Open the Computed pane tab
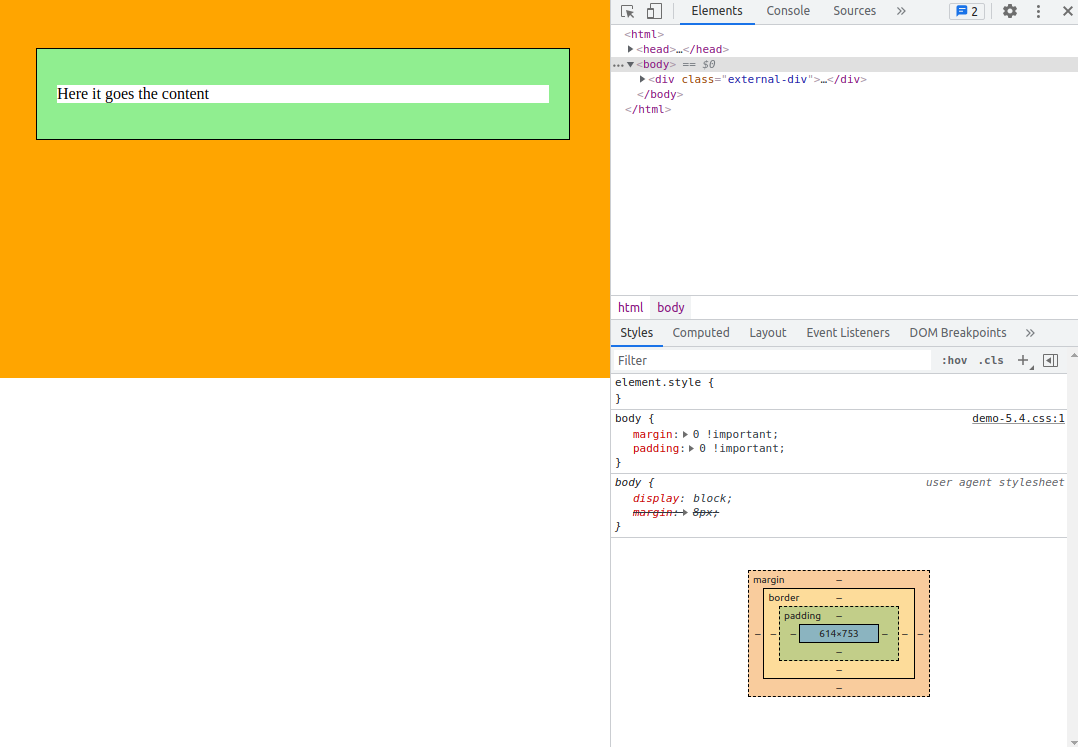Image resolution: width=1078 pixels, height=747 pixels. [701, 333]
